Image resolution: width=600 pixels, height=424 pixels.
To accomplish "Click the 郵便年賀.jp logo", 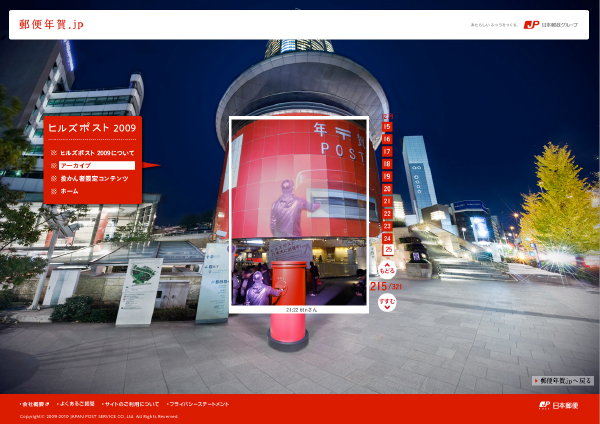I will click(51, 24).
